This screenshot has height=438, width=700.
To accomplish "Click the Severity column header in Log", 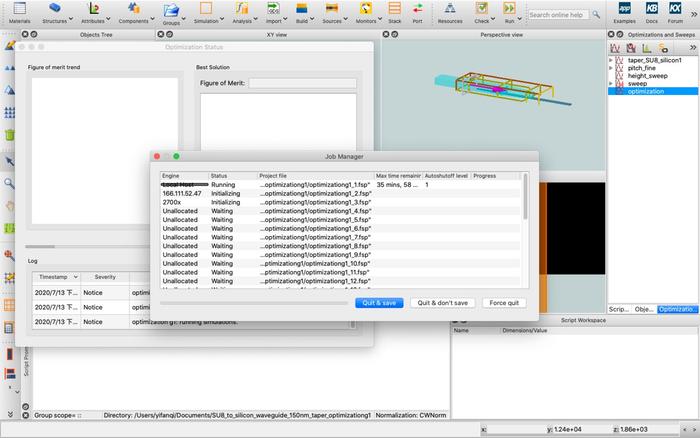I will (x=105, y=277).
